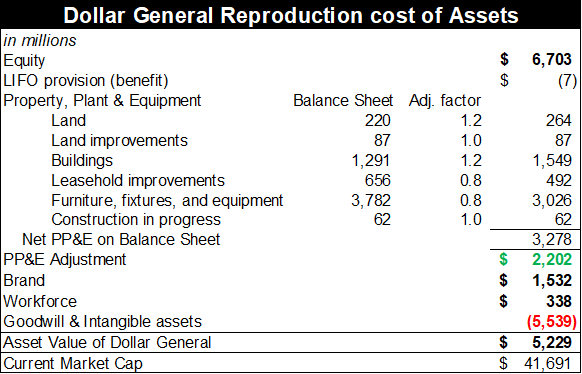Image resolution: width=582 pixels, height=374 pixels.
Task: Click the in millions note cell
Action: coord(40,40)
